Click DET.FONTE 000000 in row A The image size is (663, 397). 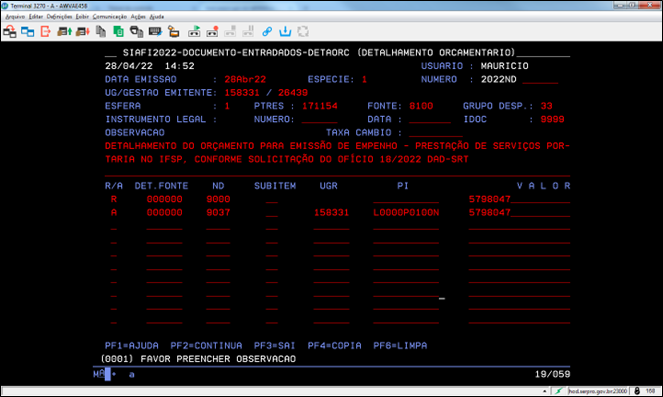pos(164,213)
